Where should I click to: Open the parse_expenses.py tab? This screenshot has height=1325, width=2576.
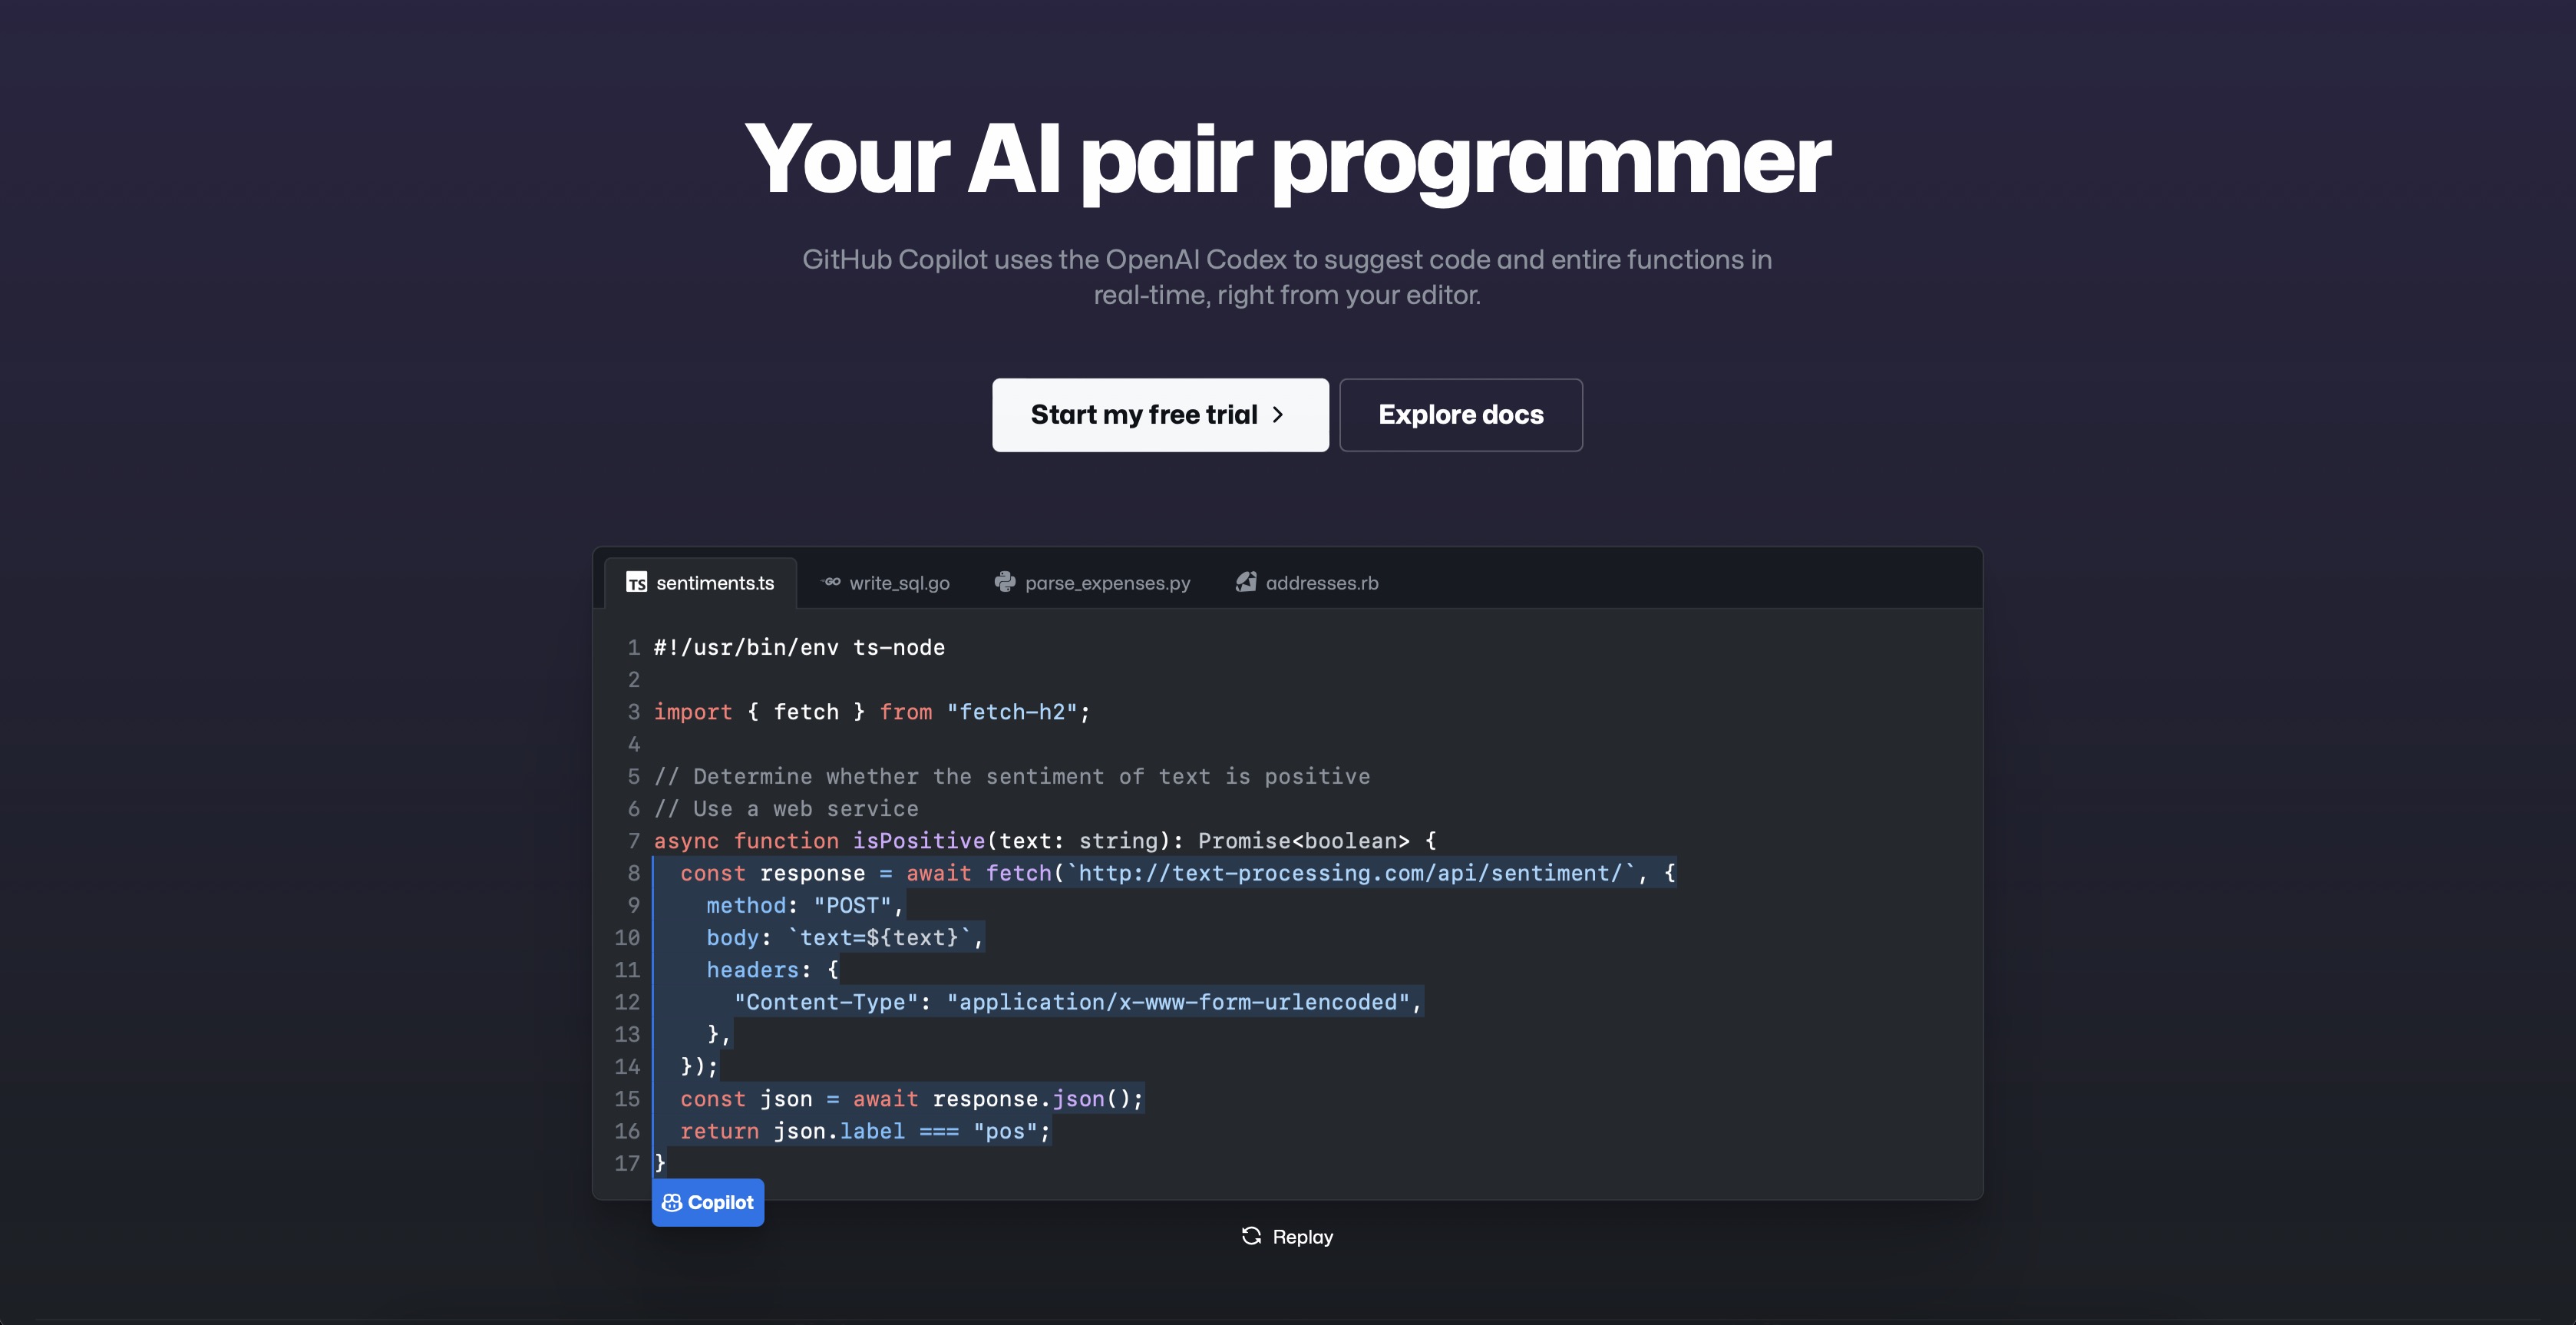pyautogui.click(x=1107, y=583)
